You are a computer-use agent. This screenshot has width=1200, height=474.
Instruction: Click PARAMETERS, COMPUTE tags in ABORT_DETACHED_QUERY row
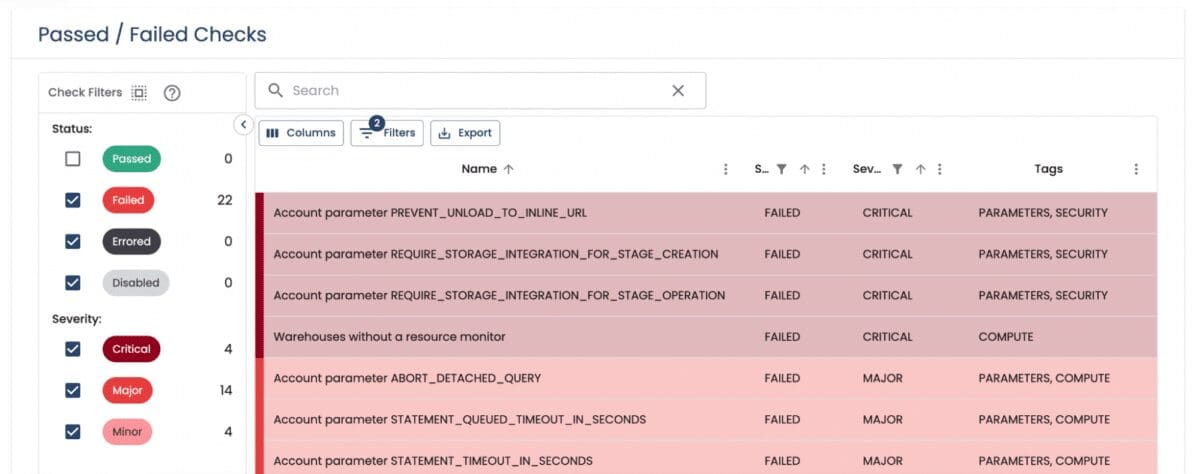point(1044,378)
